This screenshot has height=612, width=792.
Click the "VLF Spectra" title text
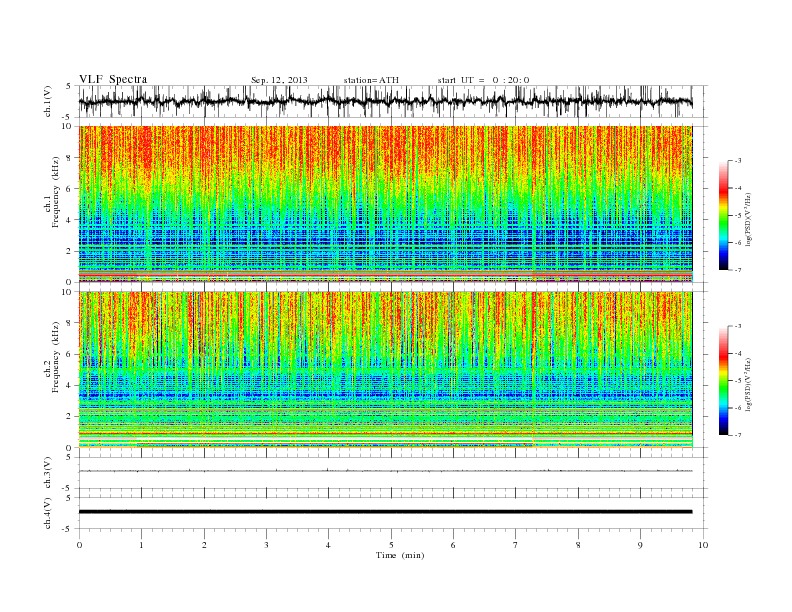(113, 79)
